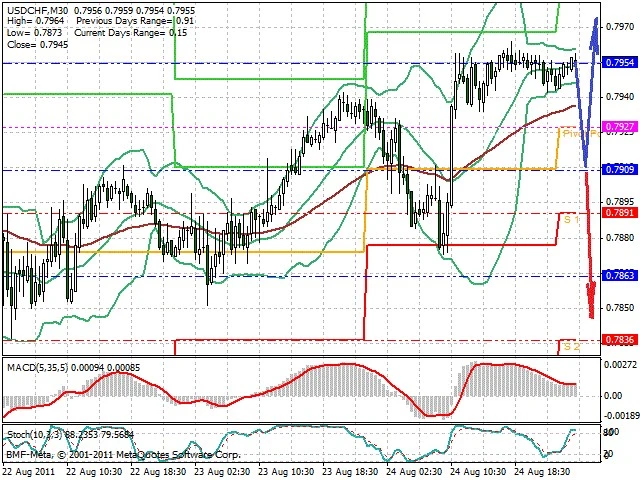640x480 pixels.
Task: Click the Stoch(10,3,3) indicator label
Action: click(x=70, y=435)
